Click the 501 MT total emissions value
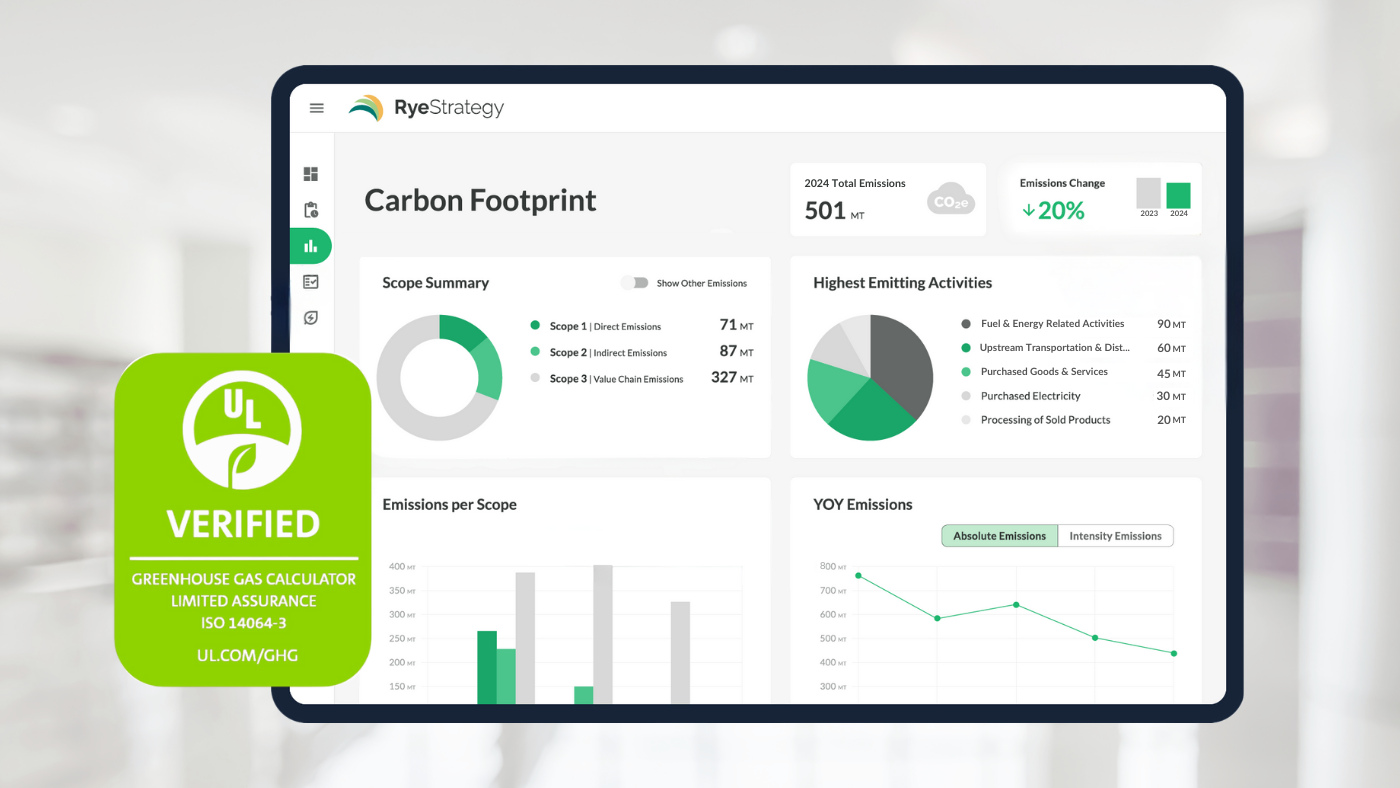This screenshot has width=1400, height=788. point(835,210)
